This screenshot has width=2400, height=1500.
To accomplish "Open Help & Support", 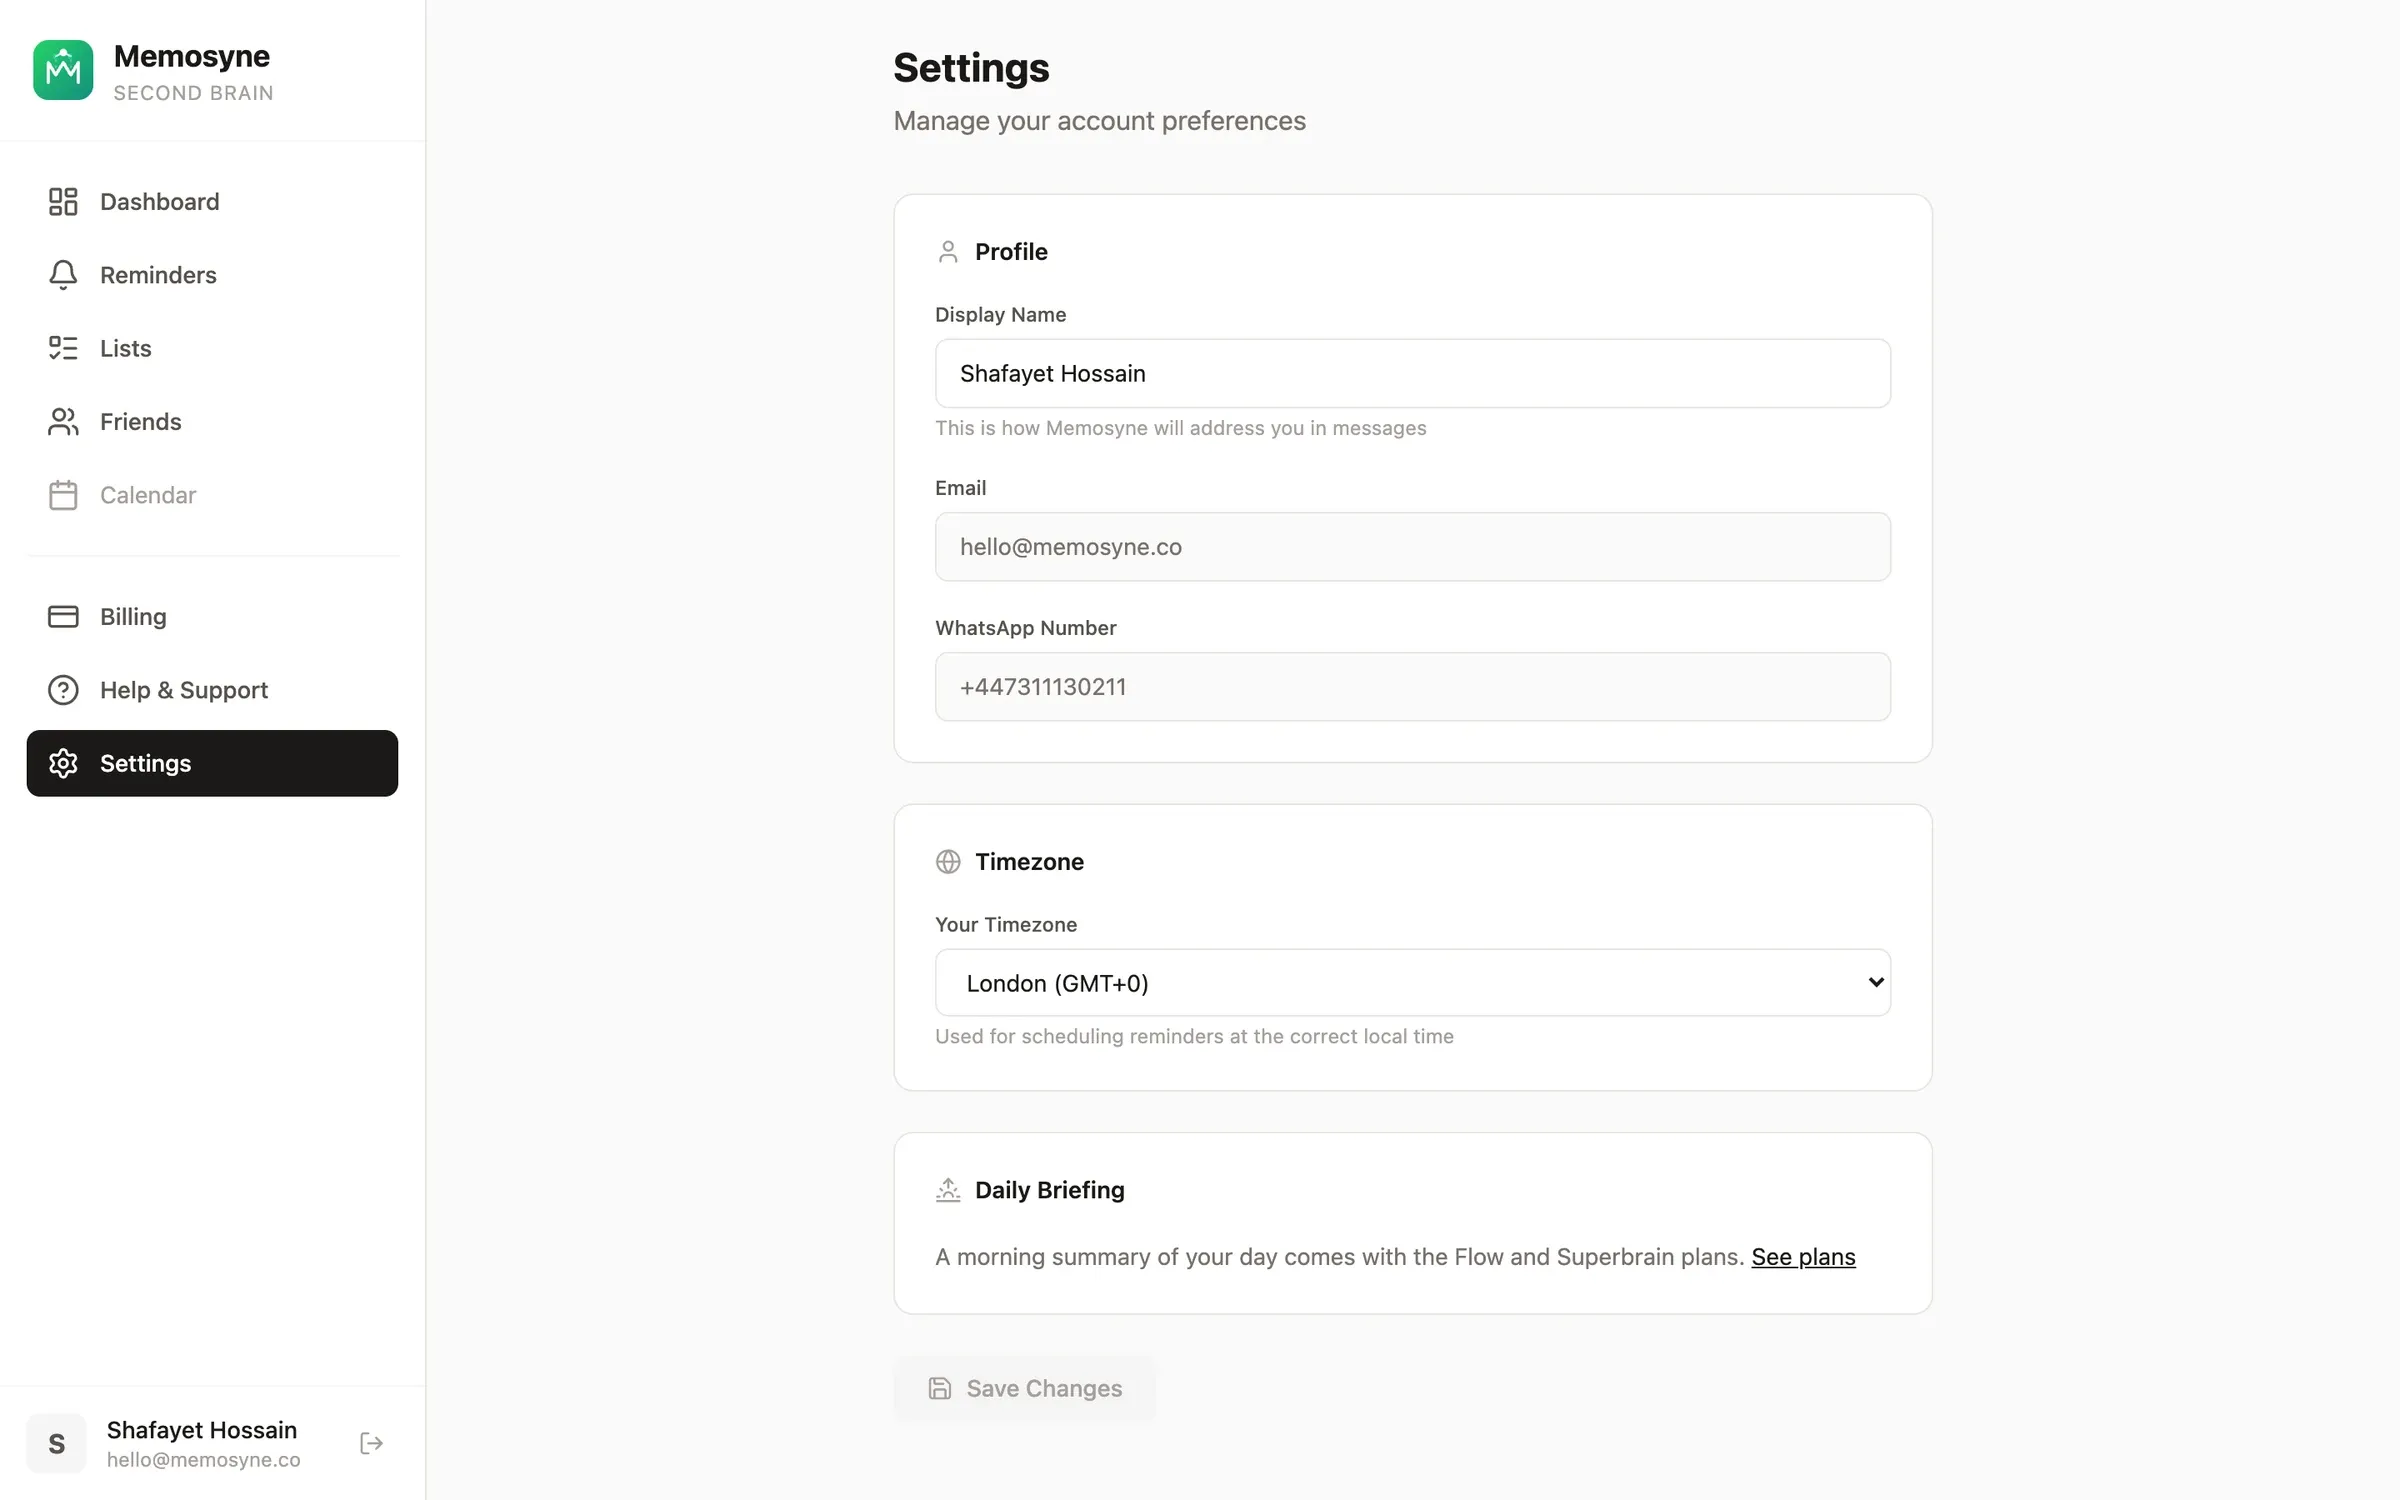I will (212, 690).
